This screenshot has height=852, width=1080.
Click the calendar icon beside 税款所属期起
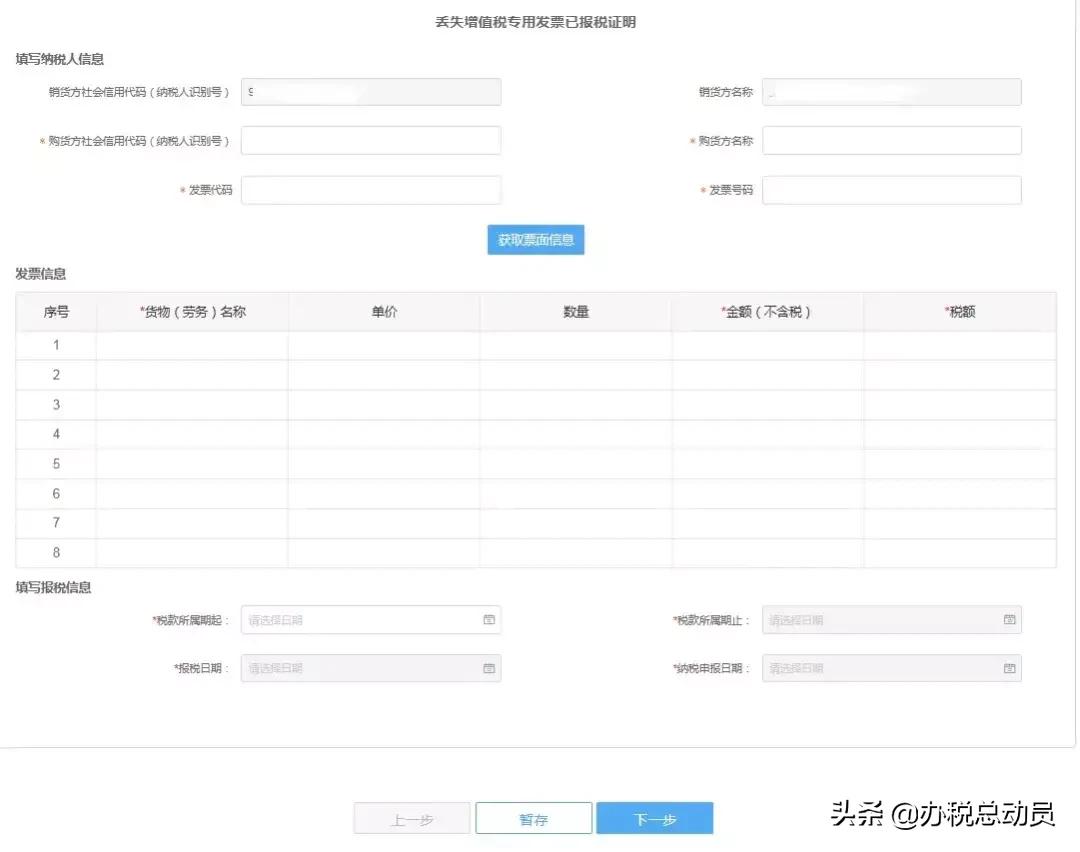[x=489, y=619]
